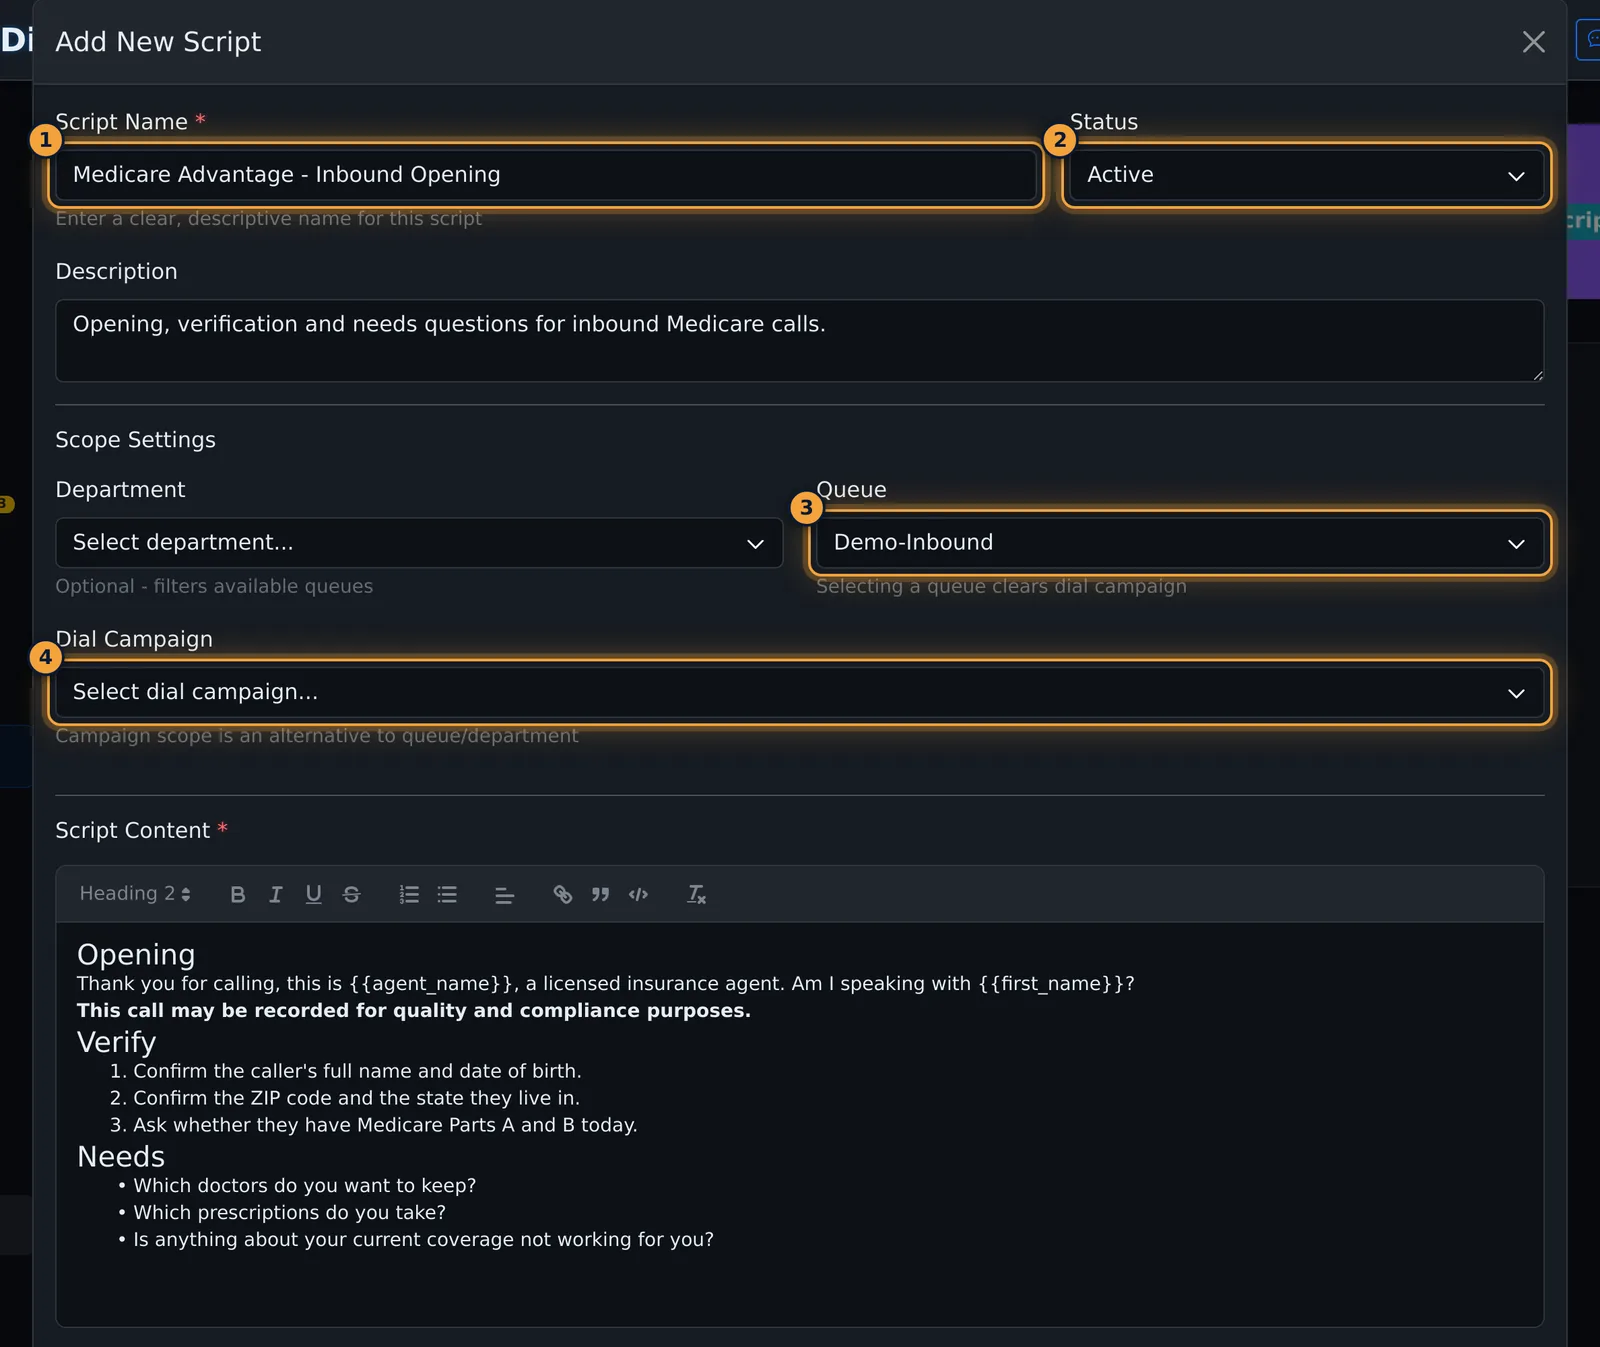Click the bold call recording disclaimer line
Viewport: 1600px width, 1347px height.
tap(414, 1011)
